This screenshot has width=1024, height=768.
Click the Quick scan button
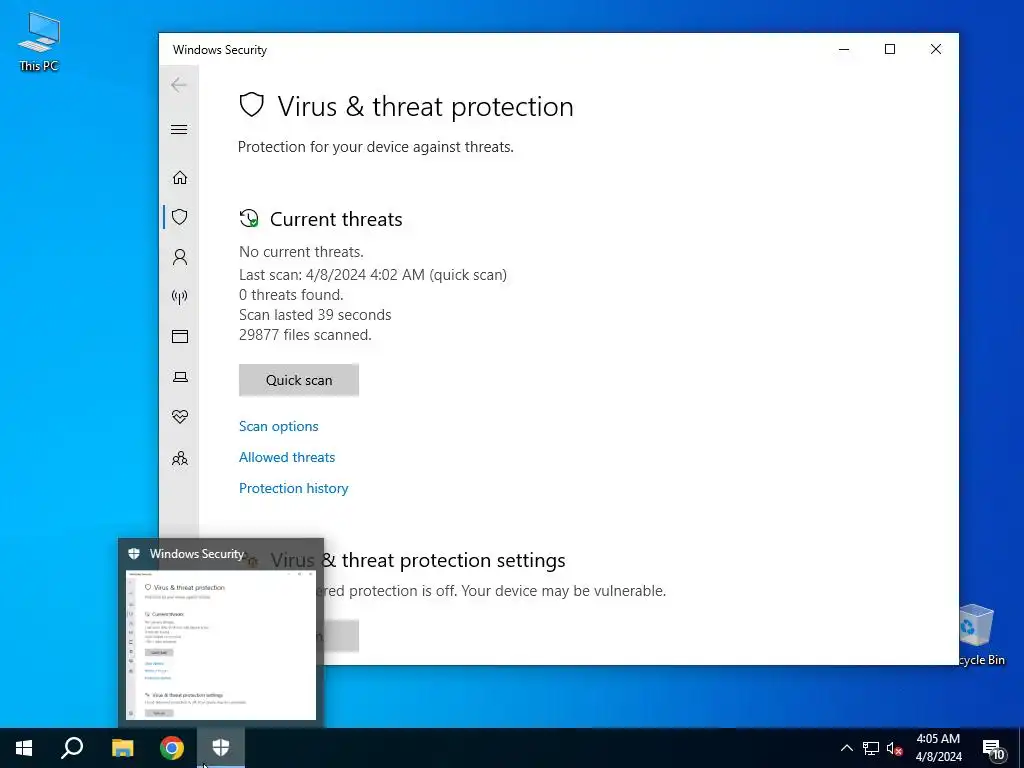(299, 380)
